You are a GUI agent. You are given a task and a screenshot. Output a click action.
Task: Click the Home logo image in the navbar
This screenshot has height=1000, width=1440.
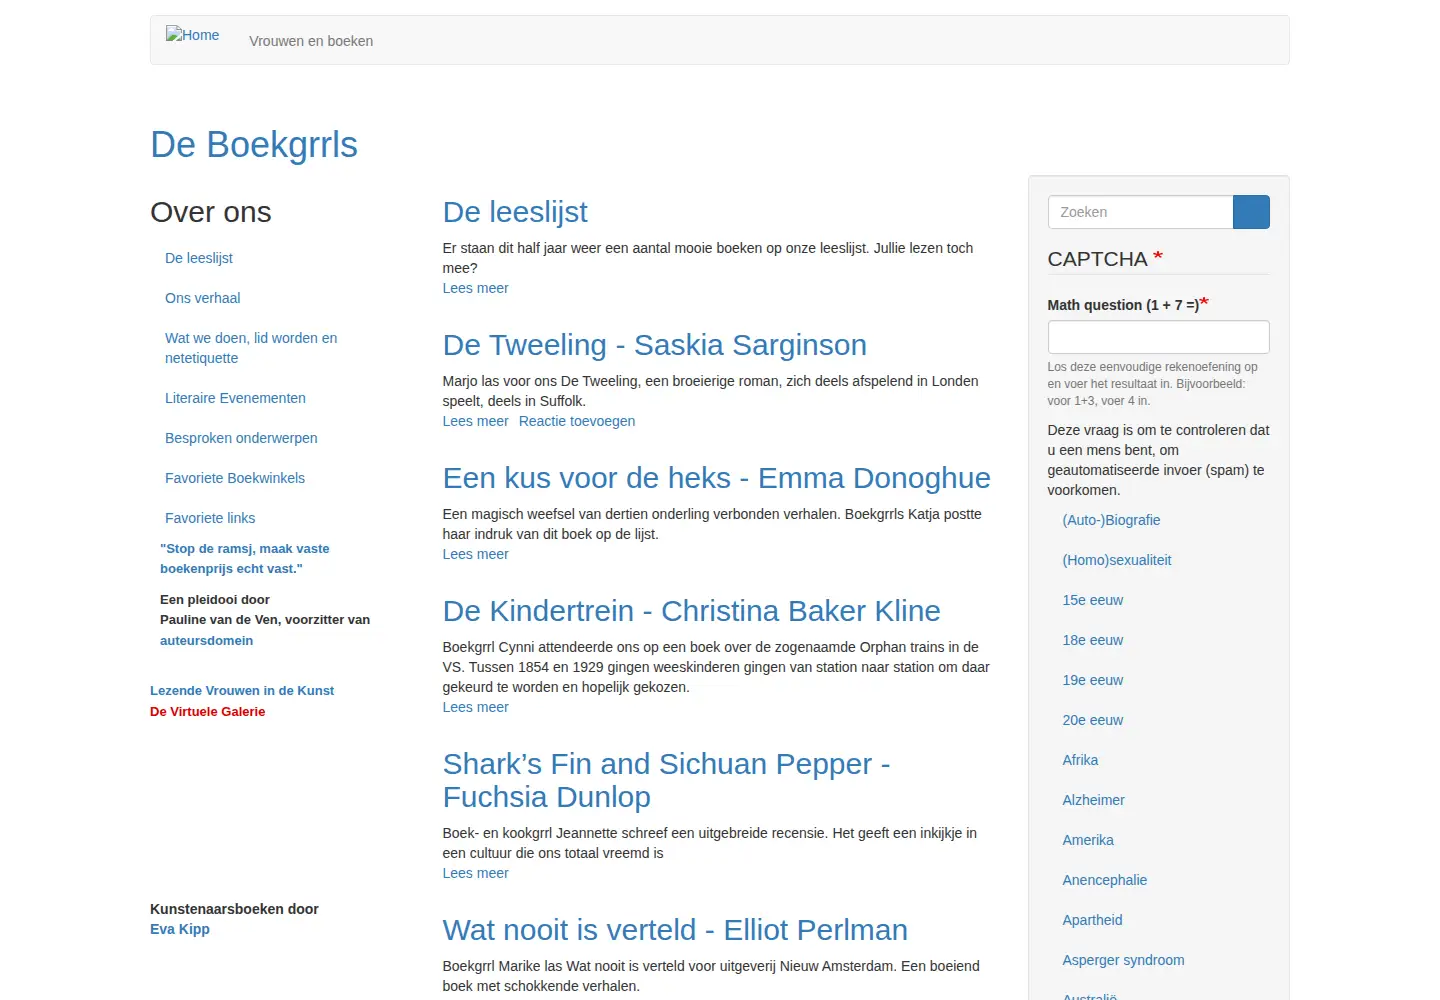point(192,35)
